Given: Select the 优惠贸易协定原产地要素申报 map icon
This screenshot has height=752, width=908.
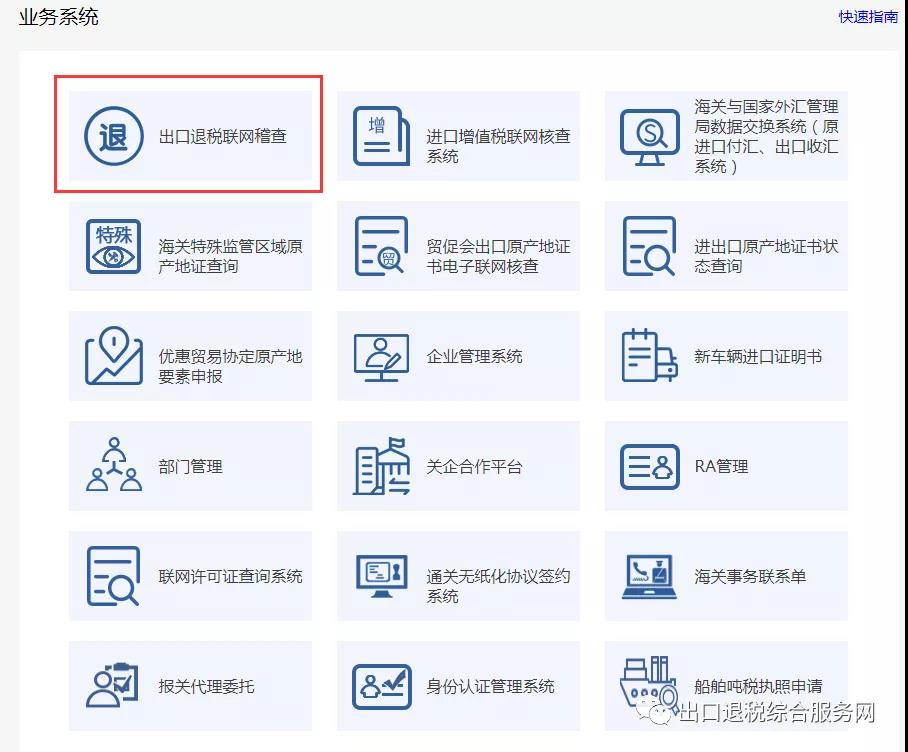Looking at the screenshot, I should [x=113, y=356].
